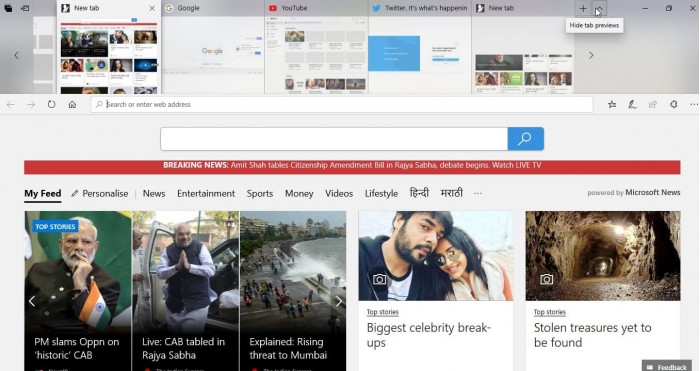Click the Personalise link with pencil
The image size is (700, 371).
(100, 194)
